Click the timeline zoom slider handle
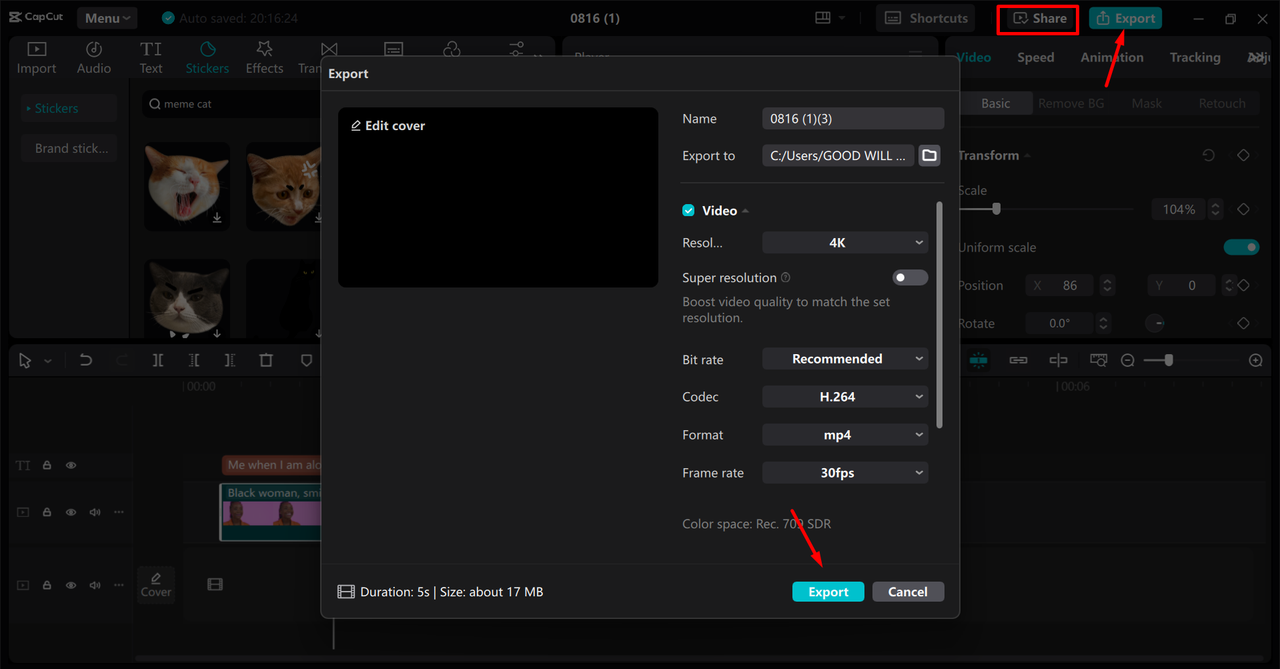 pyautogui.click(x=1168, y=360)
